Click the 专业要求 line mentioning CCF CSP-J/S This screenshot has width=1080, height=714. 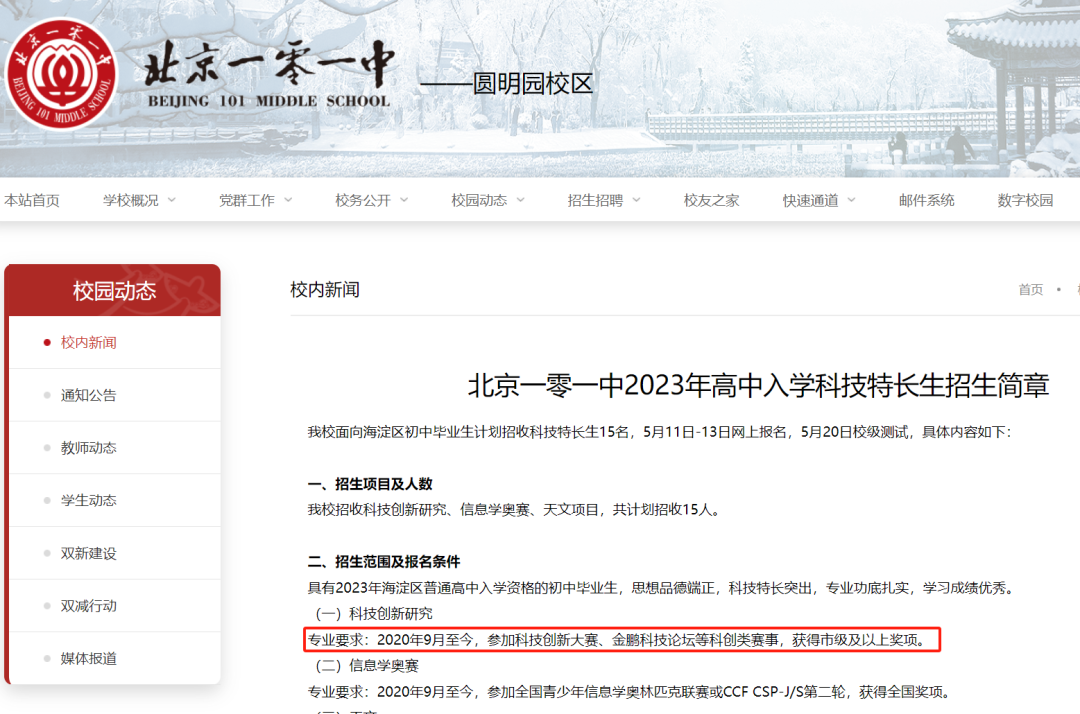tap(629, 692)
